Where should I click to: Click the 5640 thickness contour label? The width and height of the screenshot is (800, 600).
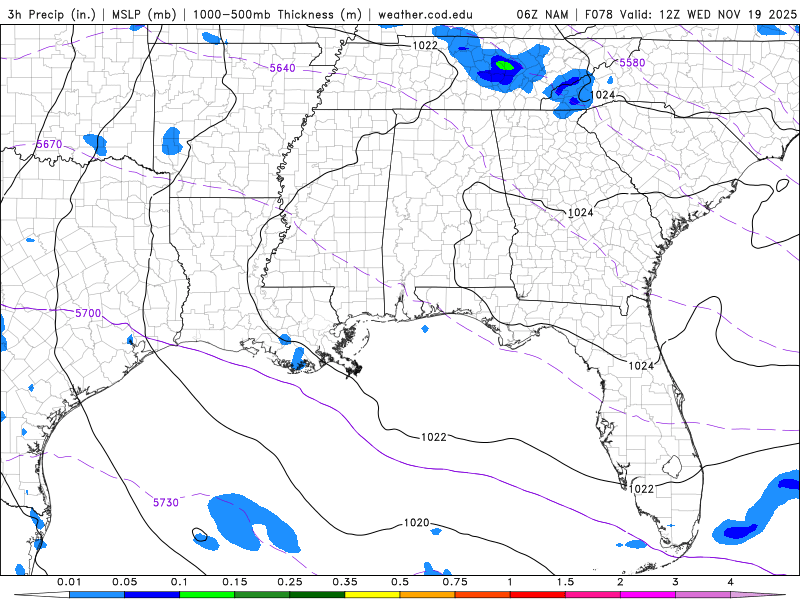click(282, 68)
